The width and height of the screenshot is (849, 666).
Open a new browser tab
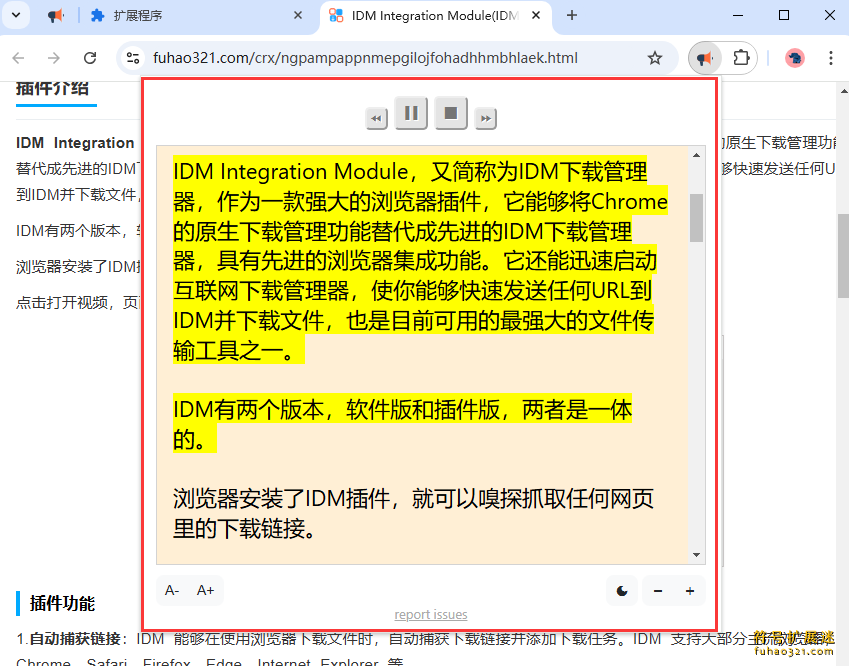[x=572, y=16]
